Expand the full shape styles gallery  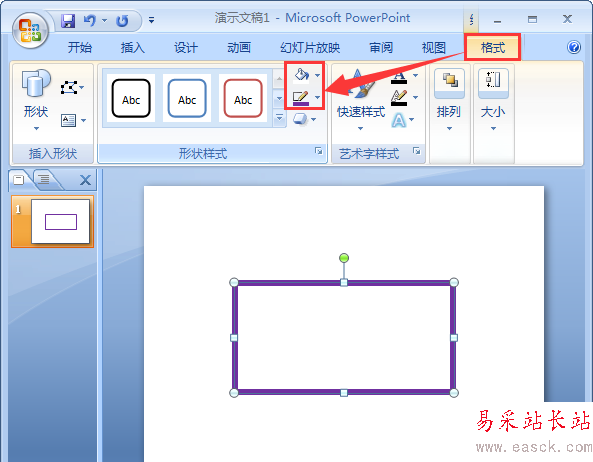pyautogui.click(x=279, y=118)
